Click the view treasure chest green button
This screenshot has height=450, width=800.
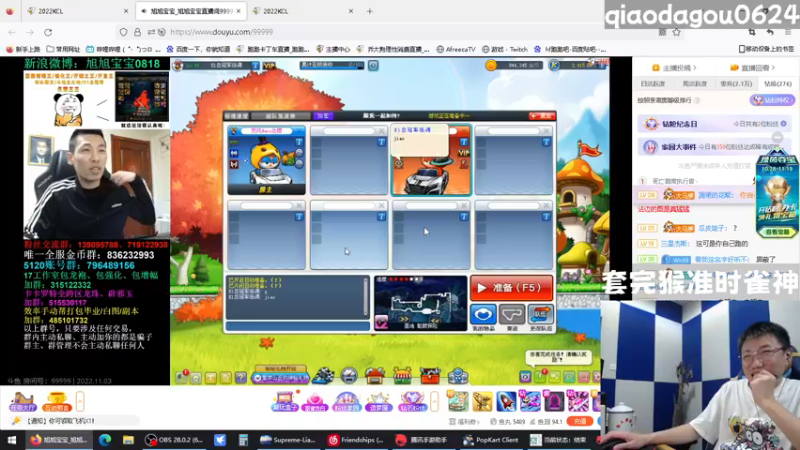[777, 232]
